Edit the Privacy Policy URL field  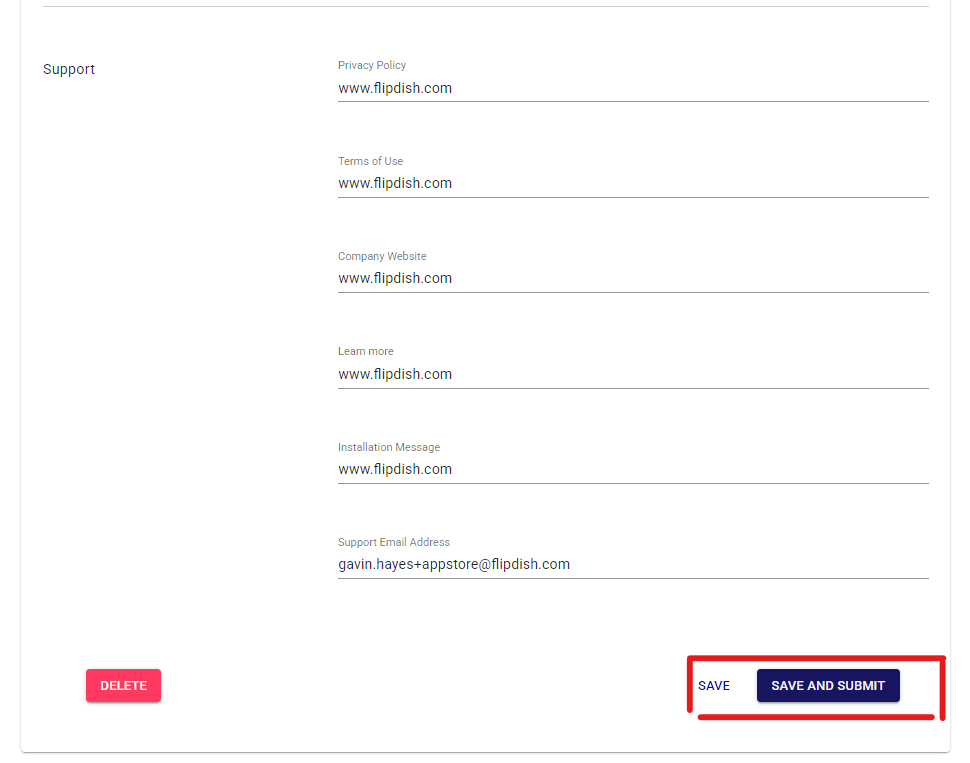633,88
